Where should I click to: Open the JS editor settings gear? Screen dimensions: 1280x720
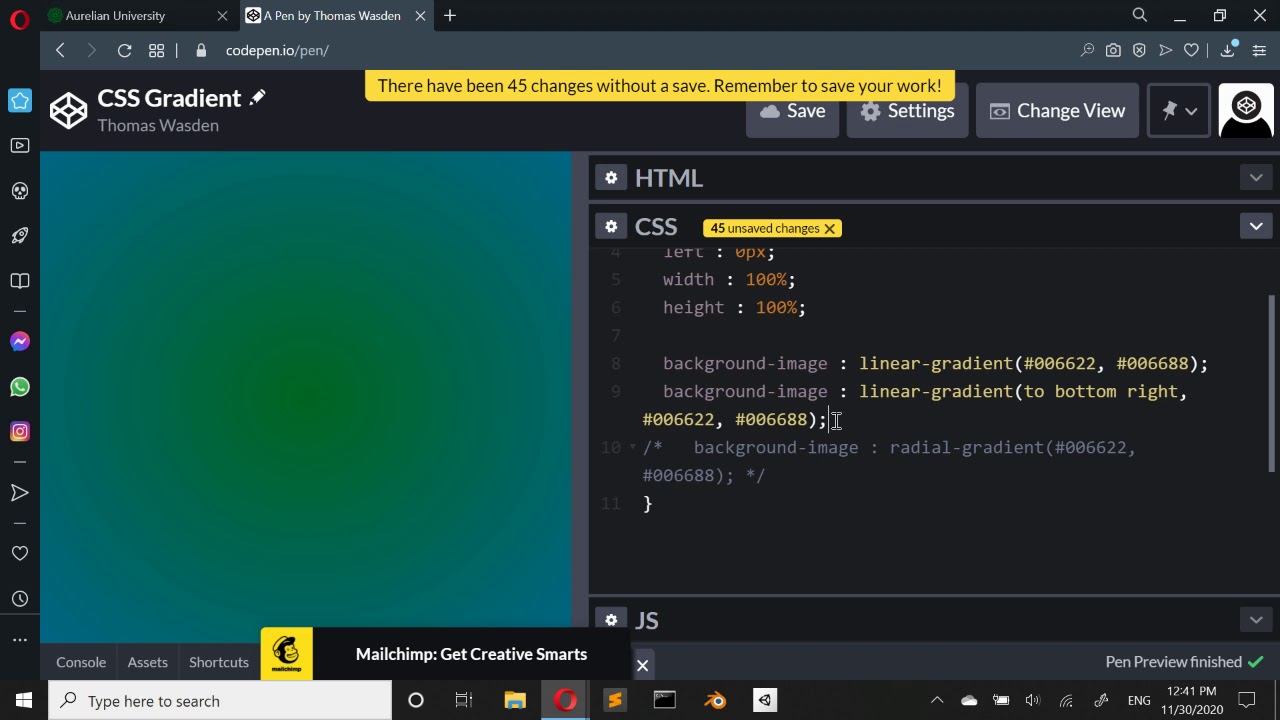(x=611, y=620)
